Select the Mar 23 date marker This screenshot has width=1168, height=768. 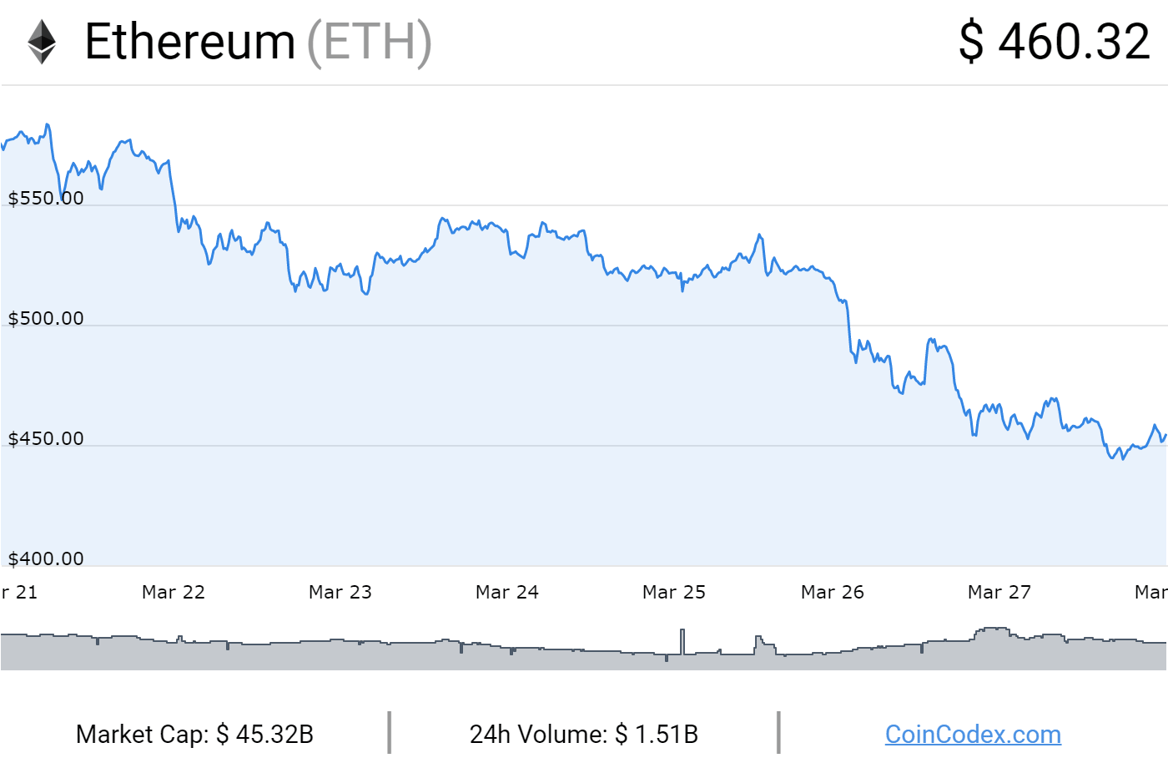tap(340, 592)
